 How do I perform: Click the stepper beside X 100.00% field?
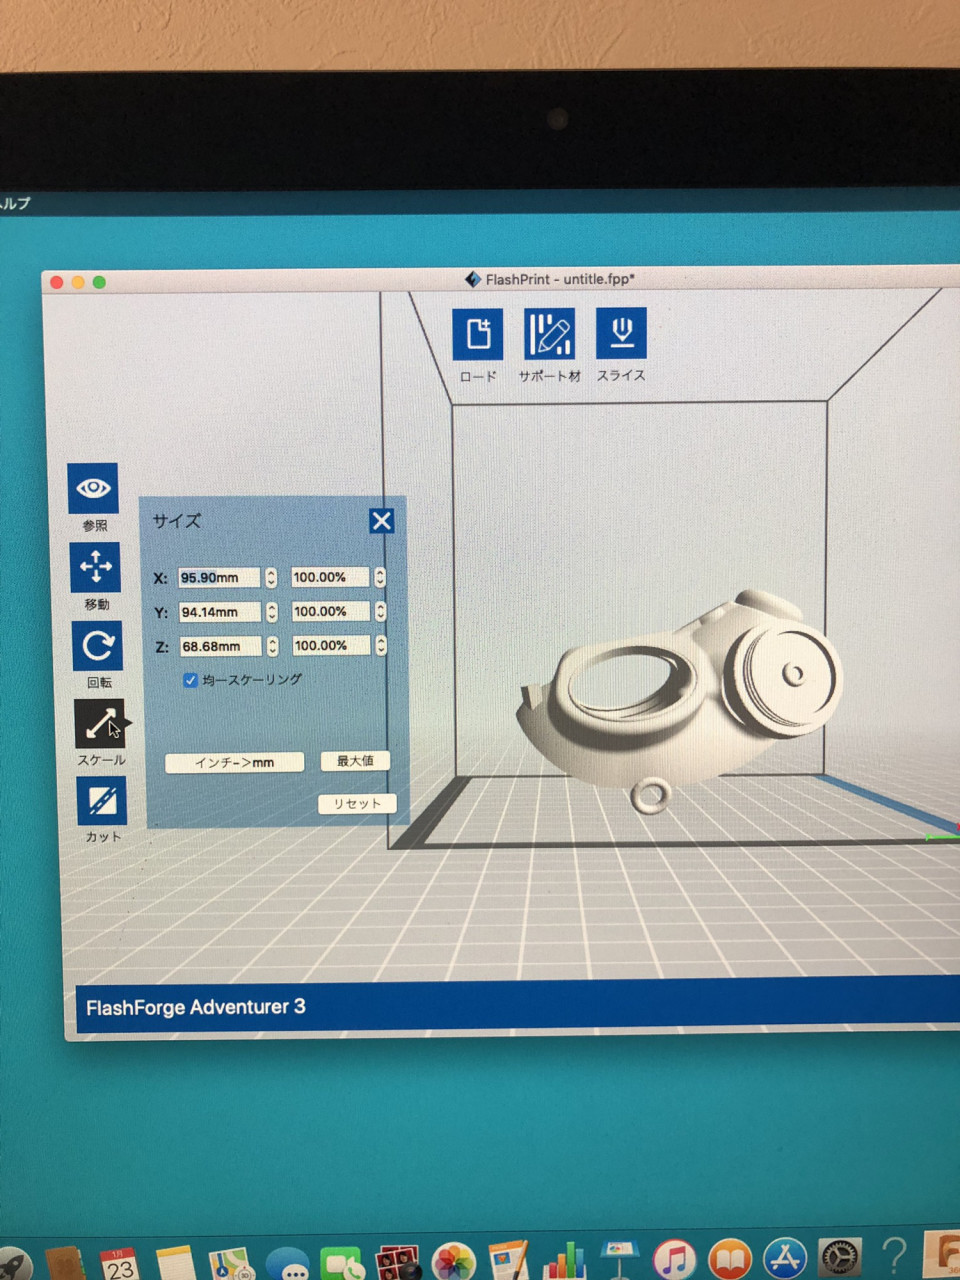click(380, 577)
